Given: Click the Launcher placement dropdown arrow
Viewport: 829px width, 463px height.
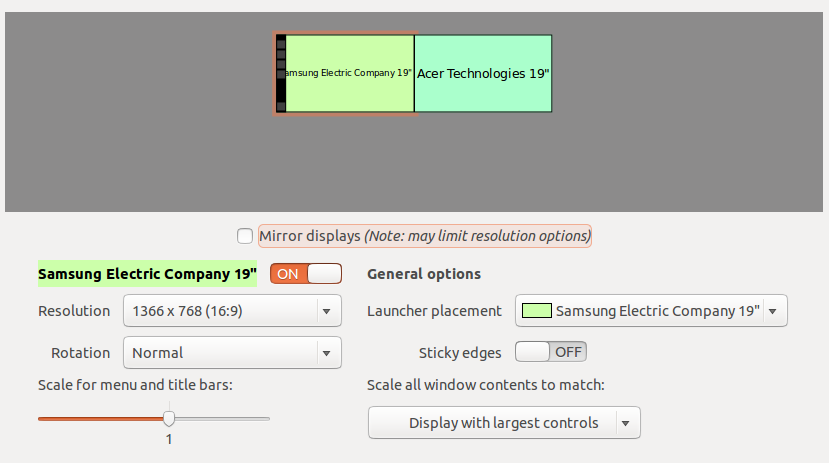Looking at the screenshot, I should point(773,311).
